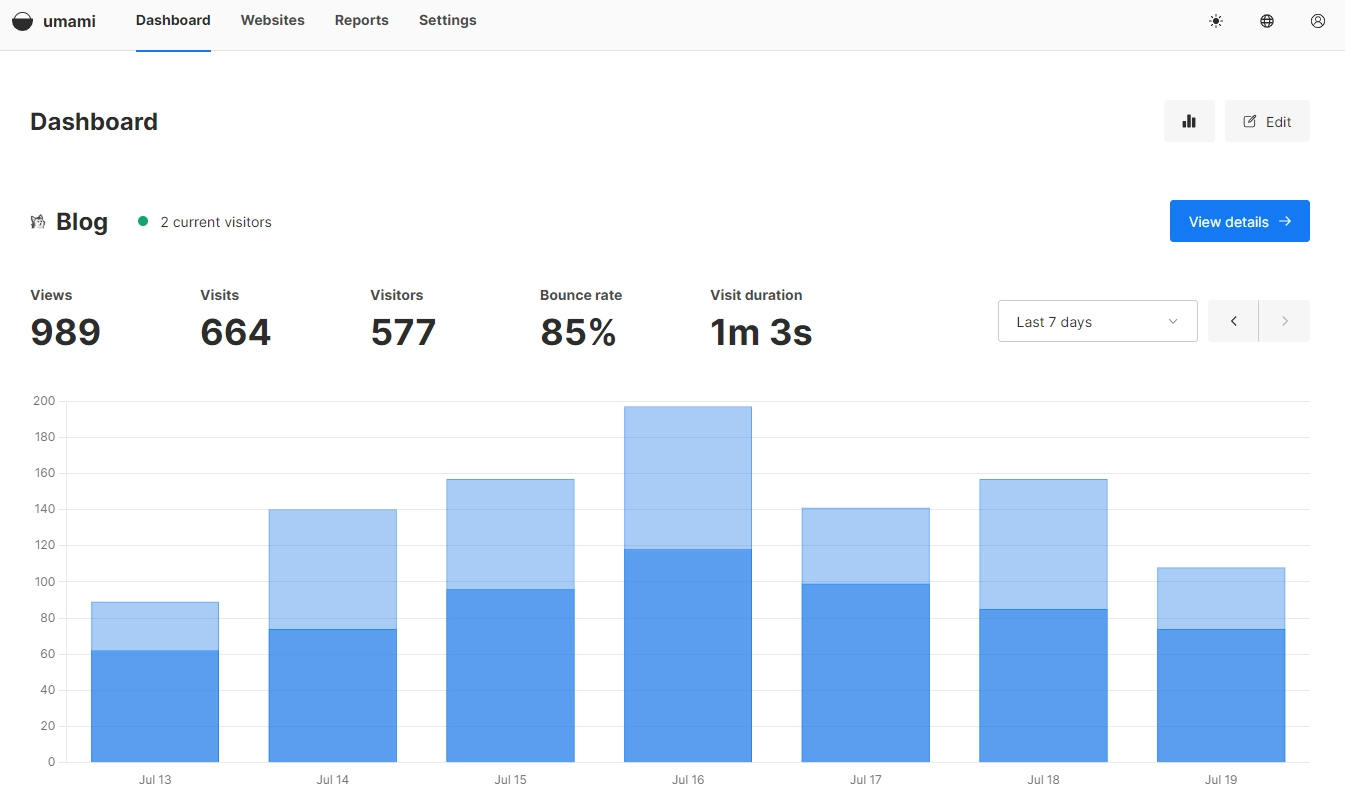
Task: Click the umami logo icon
Action: coord(22,21)
